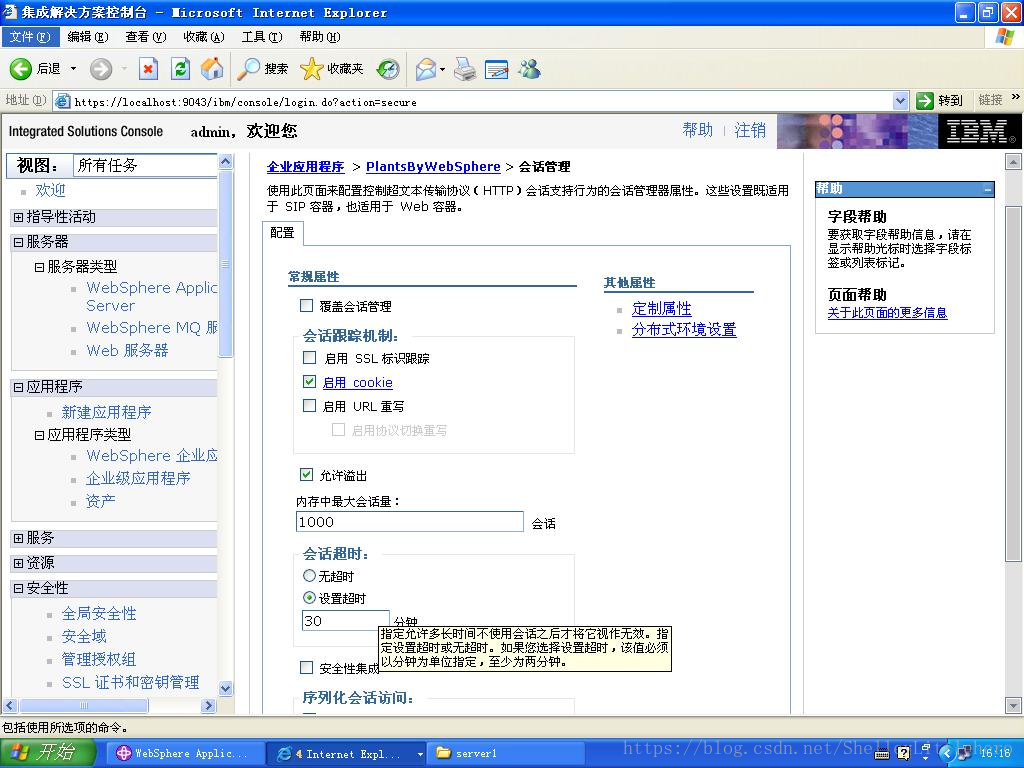Click the question mark tray icon
1024x768 pixels.
903,754
